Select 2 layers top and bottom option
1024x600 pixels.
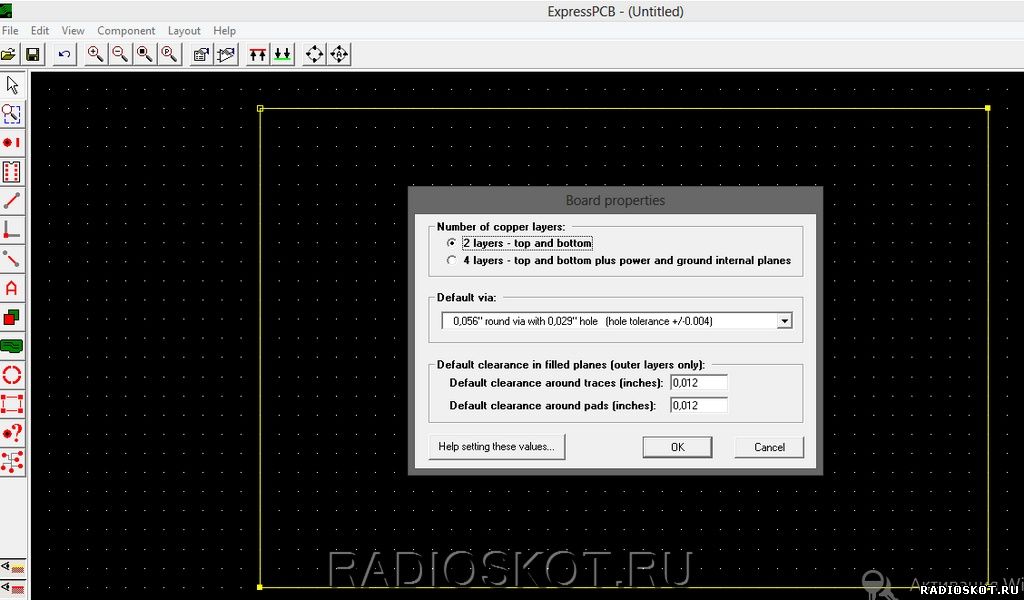coord(520,243)
